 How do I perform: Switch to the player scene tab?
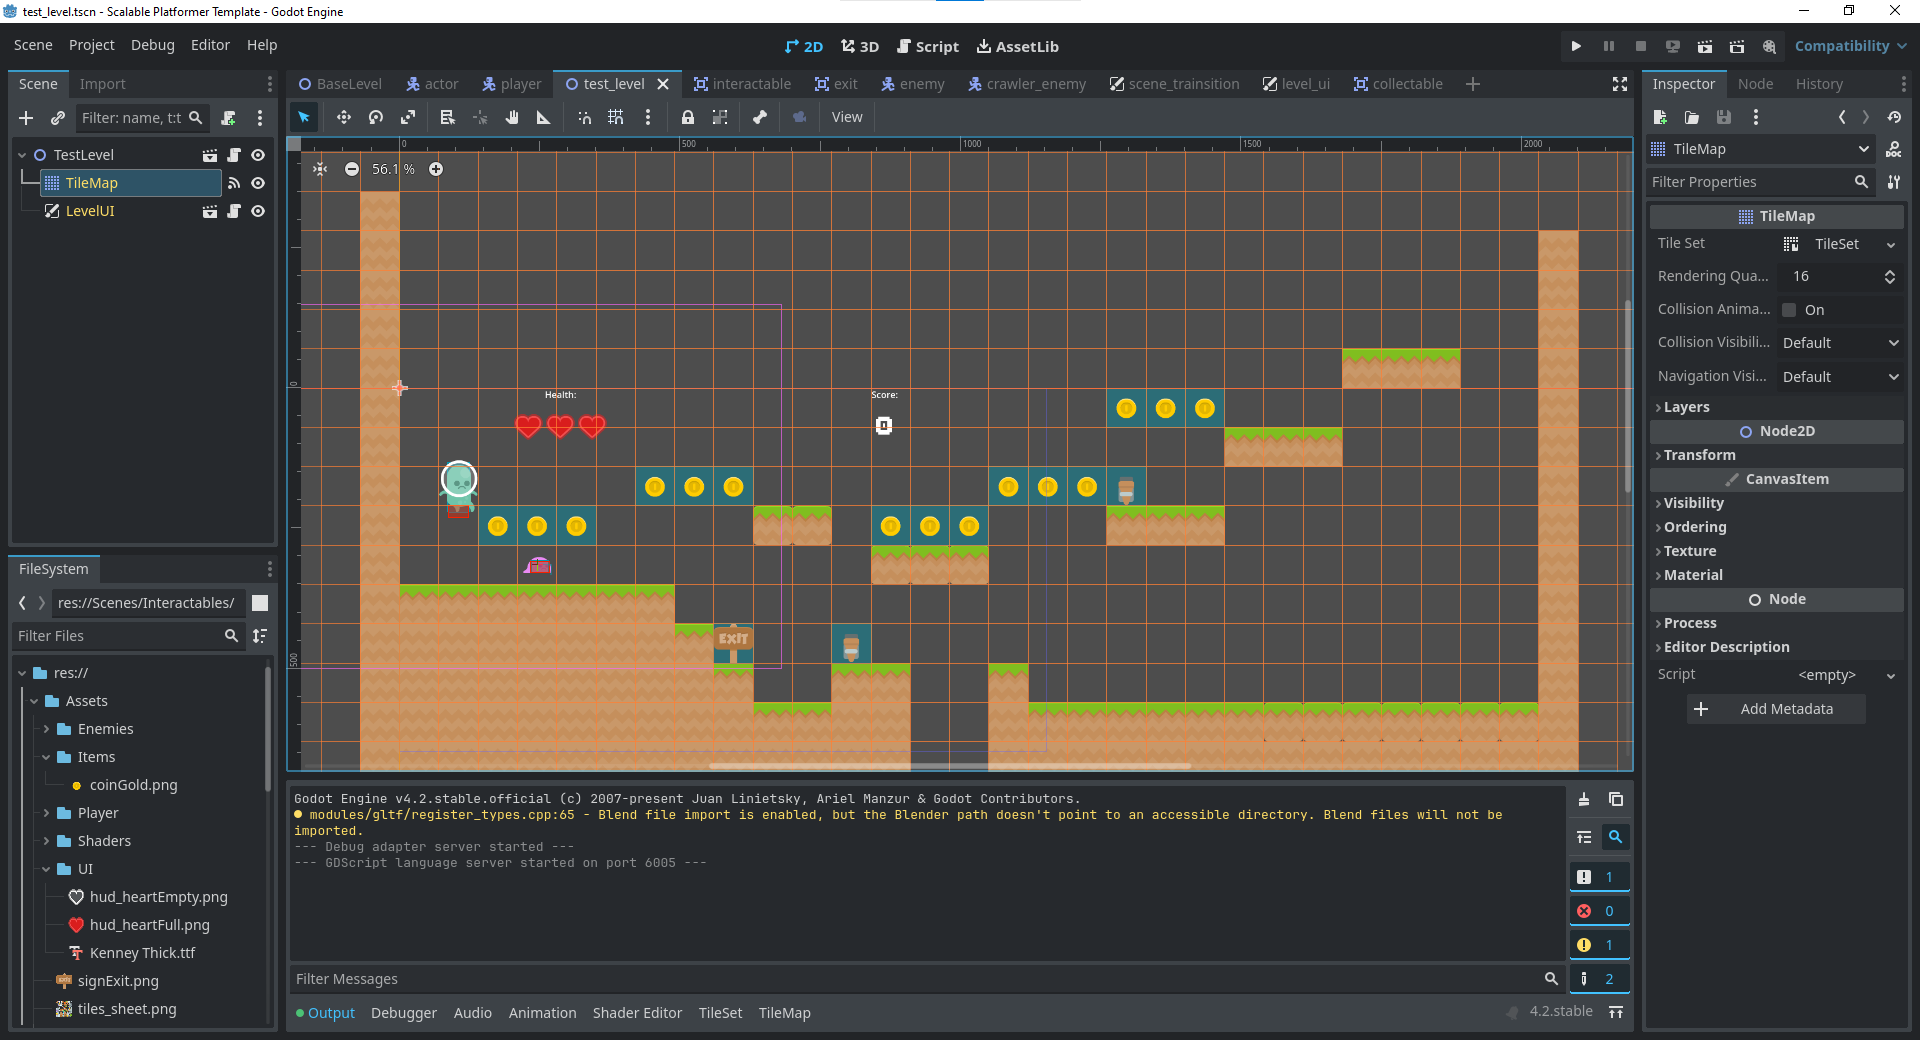coord(512,84)
